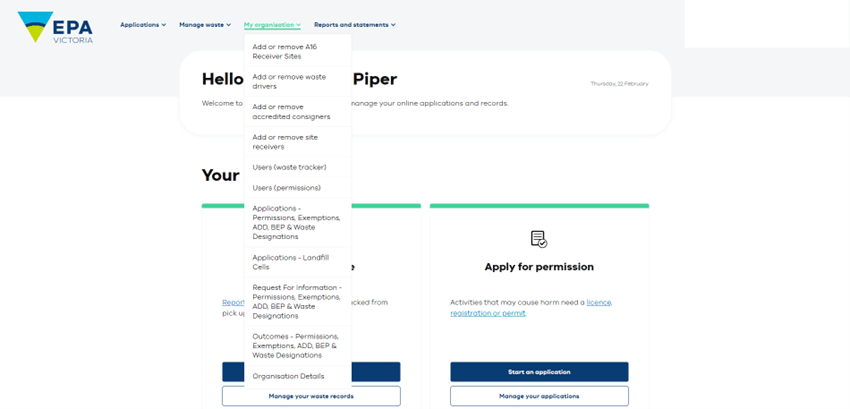This screenshot has height=409, width=850.
Task: Click the Start an application button
Action: (539, 372)
